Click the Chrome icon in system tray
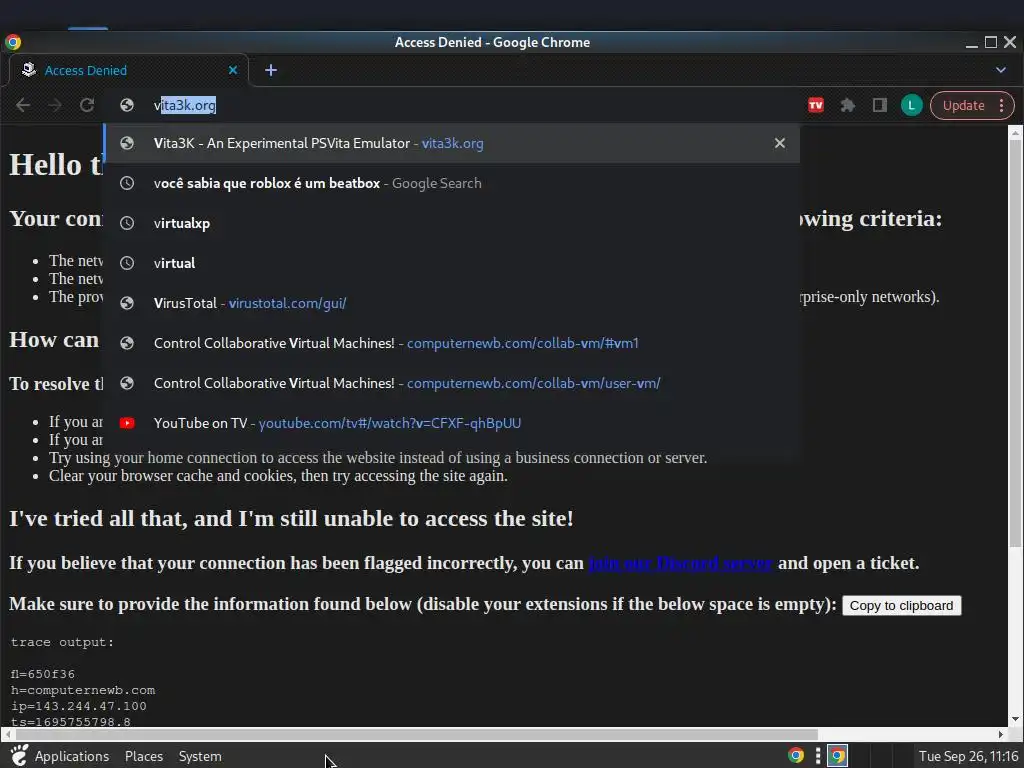Image resolution: width=1024 pixels, height=768 pixels. (795, 756)
